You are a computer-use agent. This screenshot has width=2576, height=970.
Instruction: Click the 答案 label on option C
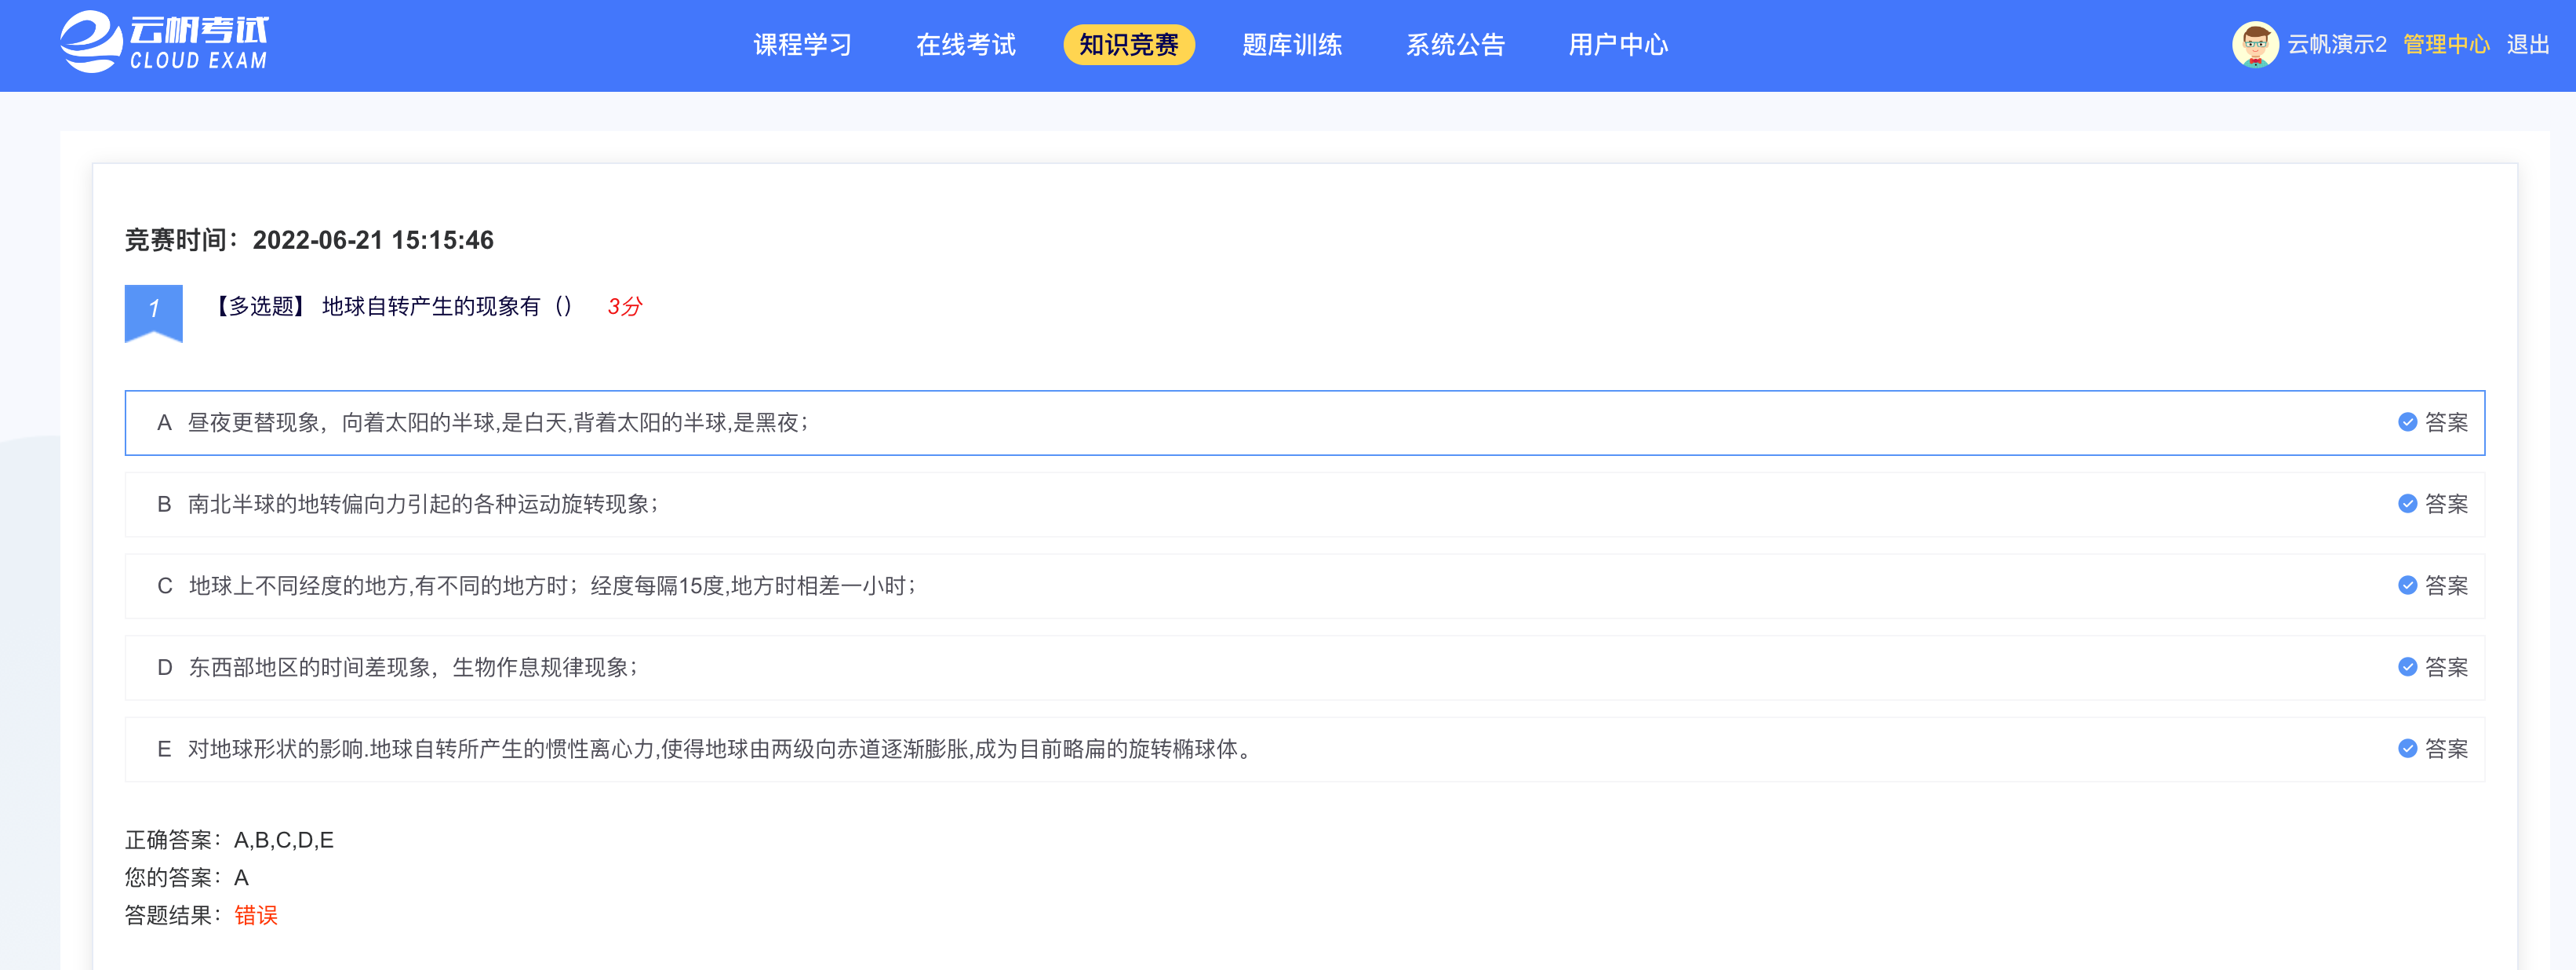pyautogui.click(x=2446, y=586)
